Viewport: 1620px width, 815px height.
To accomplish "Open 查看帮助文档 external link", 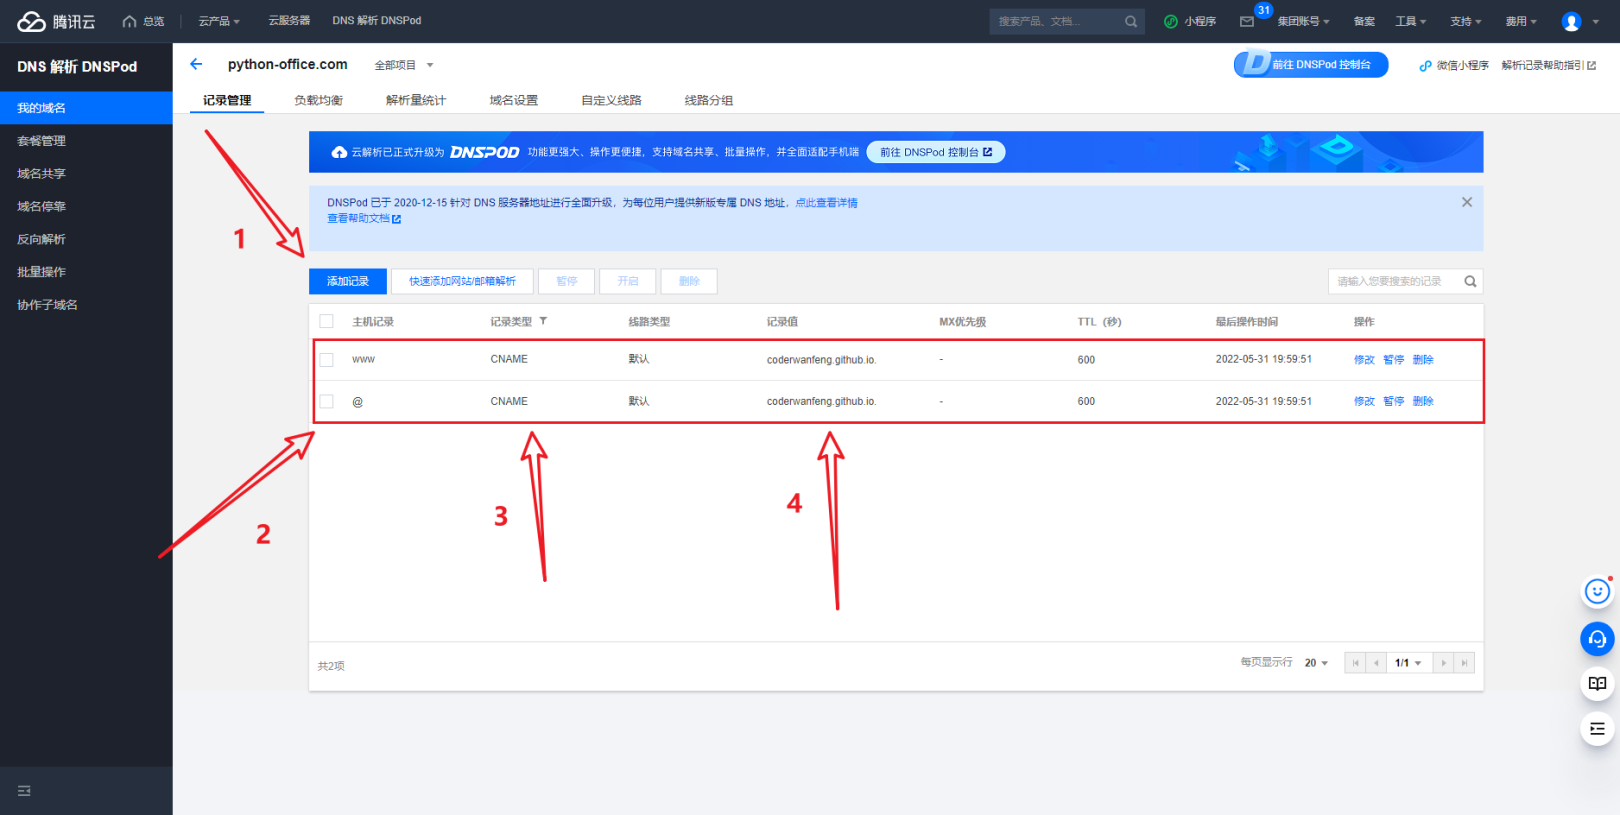I will (x=364, y=218).
